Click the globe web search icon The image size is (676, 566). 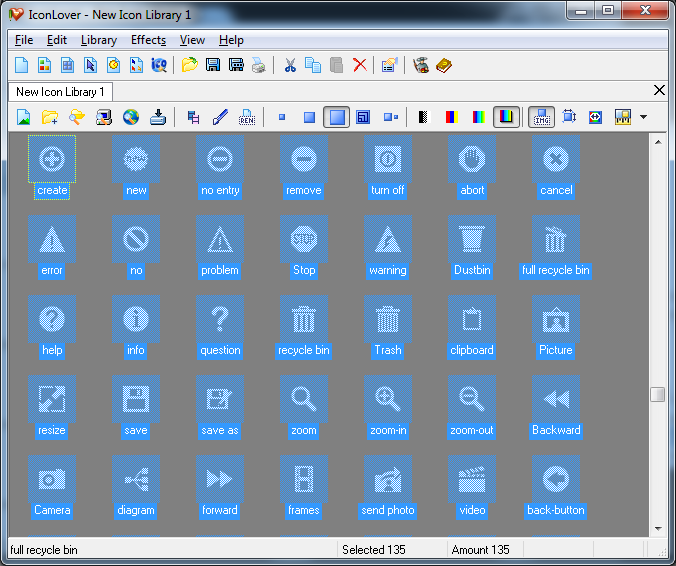pos(131,117)
